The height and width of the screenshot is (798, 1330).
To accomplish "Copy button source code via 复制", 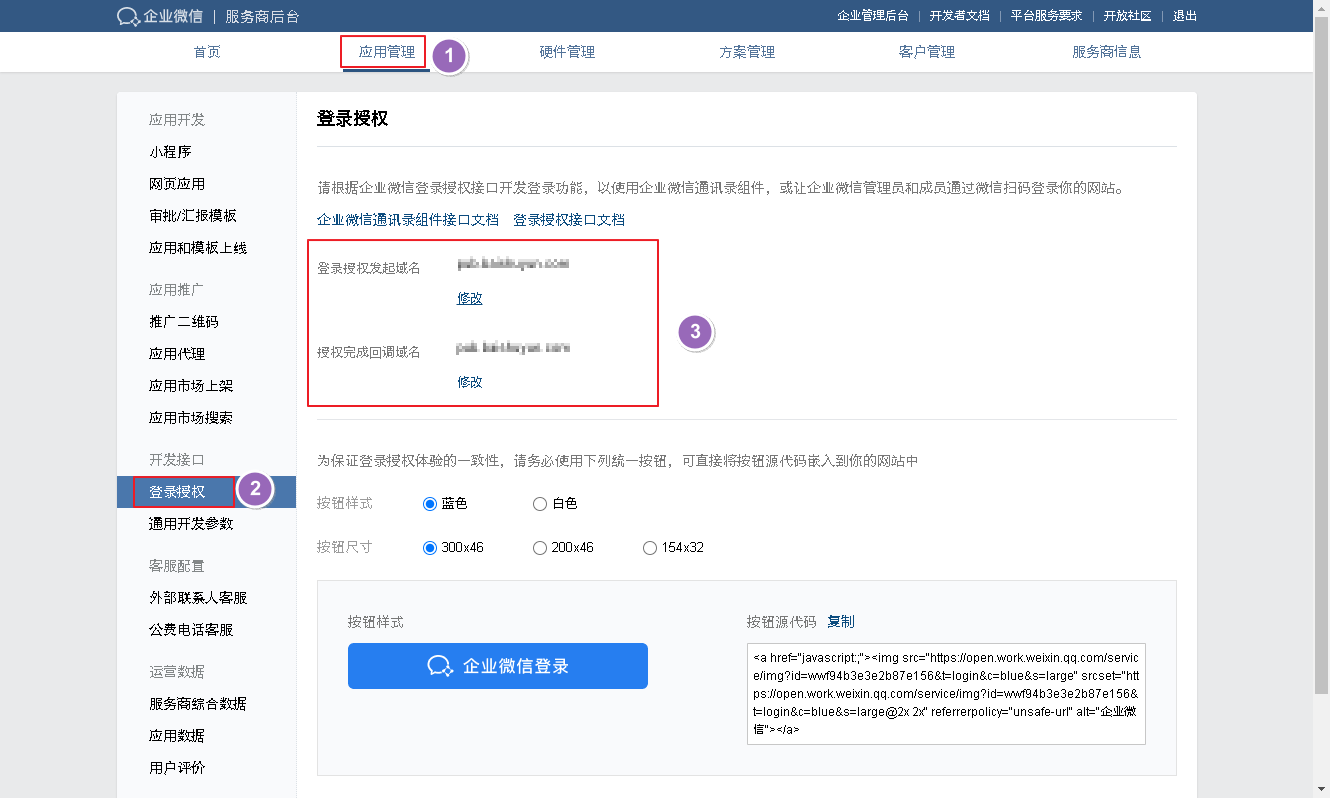I will [x=841, y=622].
